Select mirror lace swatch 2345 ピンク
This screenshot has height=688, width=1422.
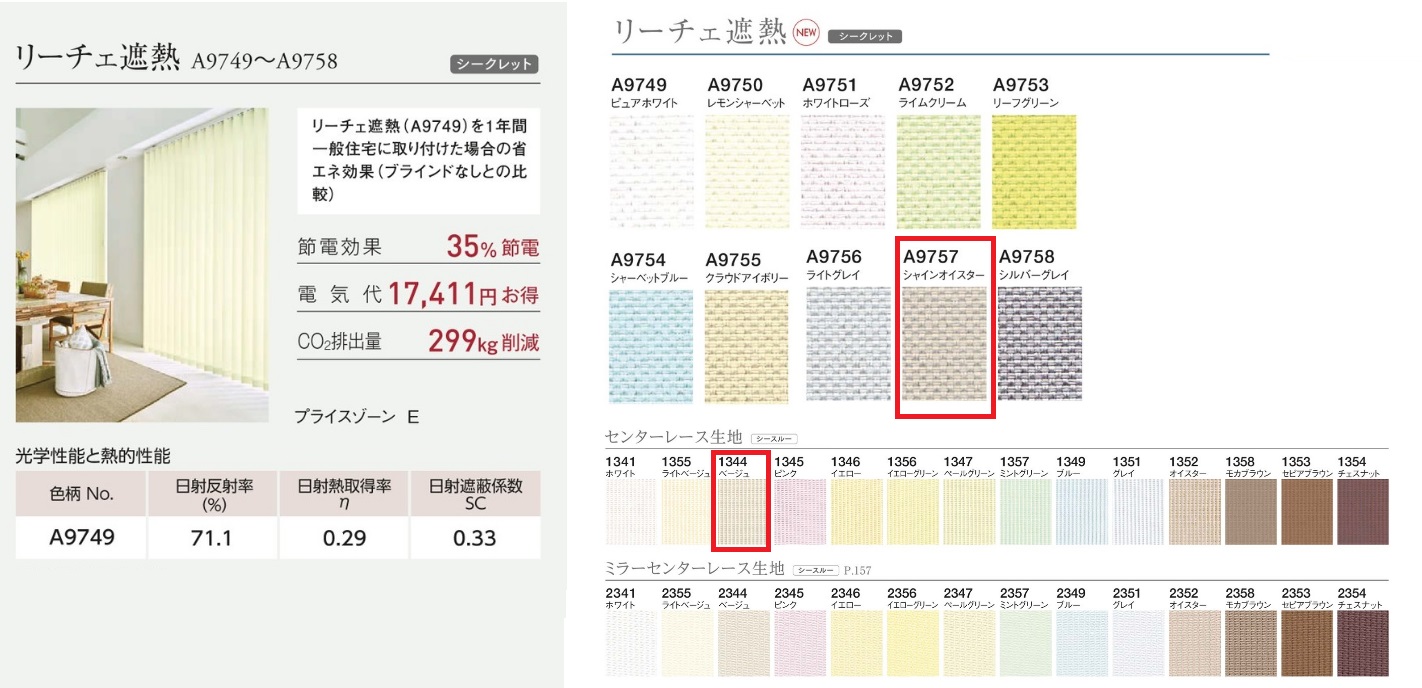pyautogui.click(x=800, y=643)
